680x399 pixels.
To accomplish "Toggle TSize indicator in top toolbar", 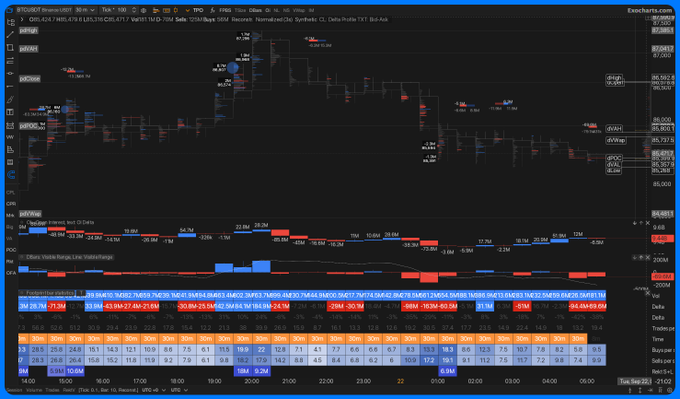I will pyautogui.click(x=240, y=10).
